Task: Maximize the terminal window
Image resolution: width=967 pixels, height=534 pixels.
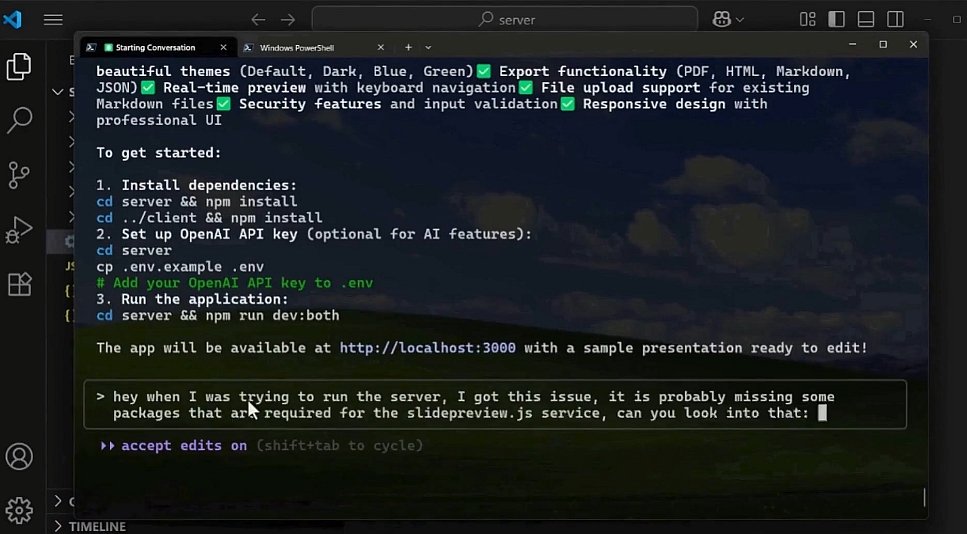Action: [883, 44]
